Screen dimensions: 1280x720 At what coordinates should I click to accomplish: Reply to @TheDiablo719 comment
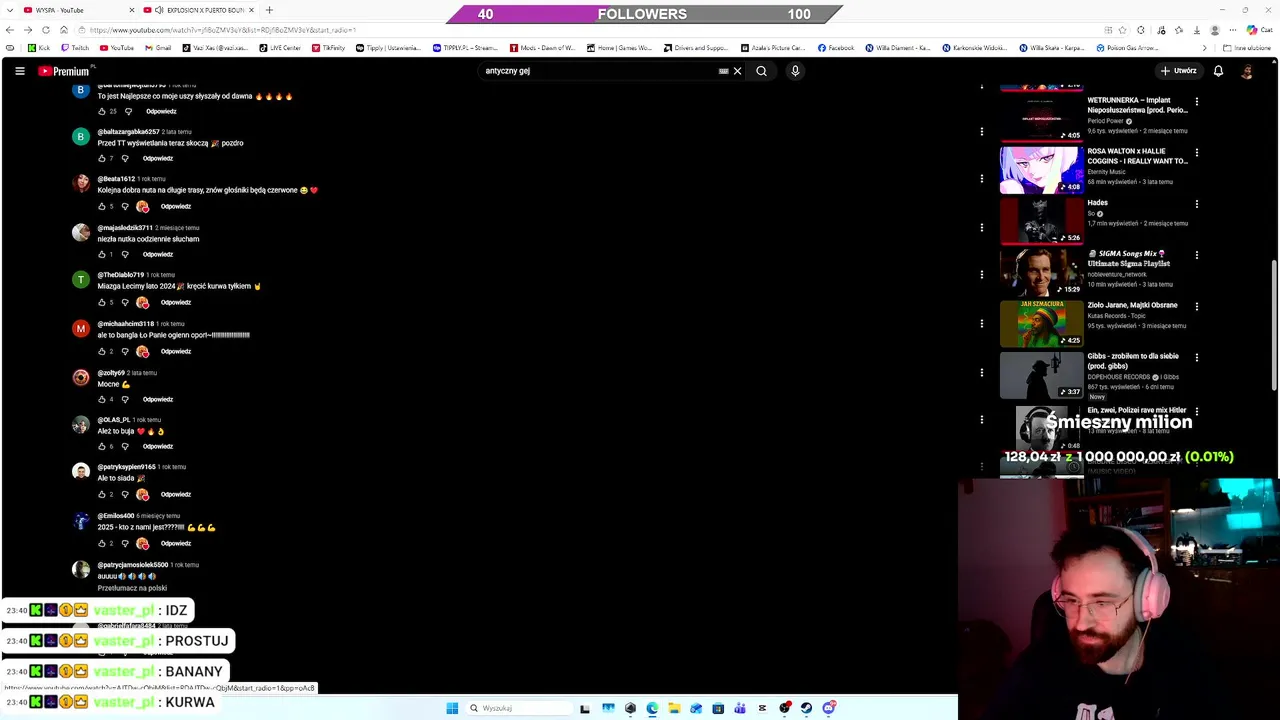point(176,302)
